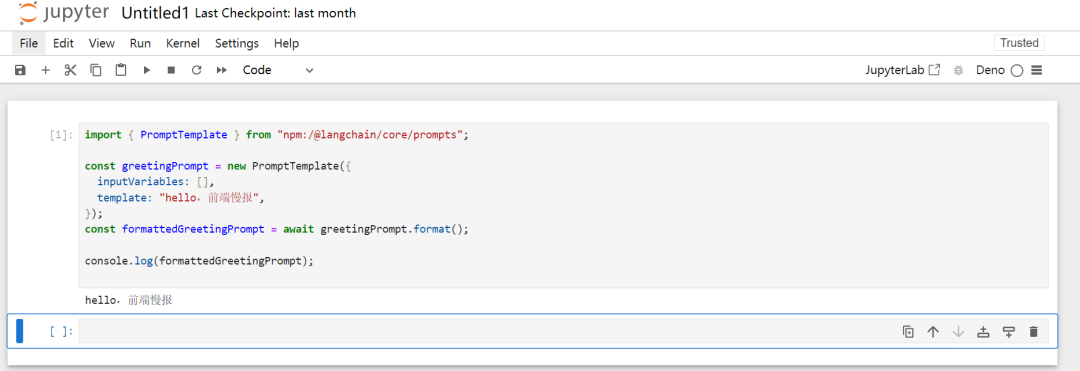The image size is (1080, 371).
Task: Delete the empty cell with the trash icon
Action: coord(1033,332)
